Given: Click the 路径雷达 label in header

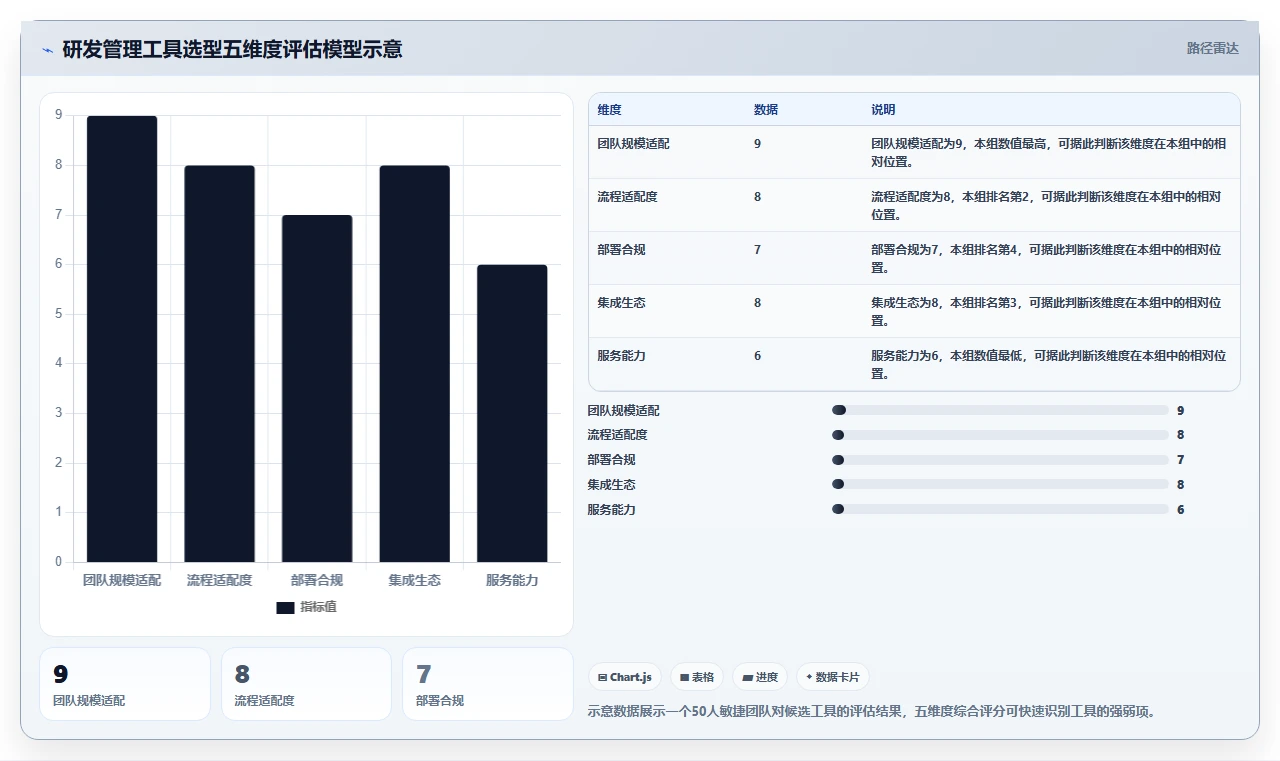Looking at the screenshot, I should tap(1212, 48).
